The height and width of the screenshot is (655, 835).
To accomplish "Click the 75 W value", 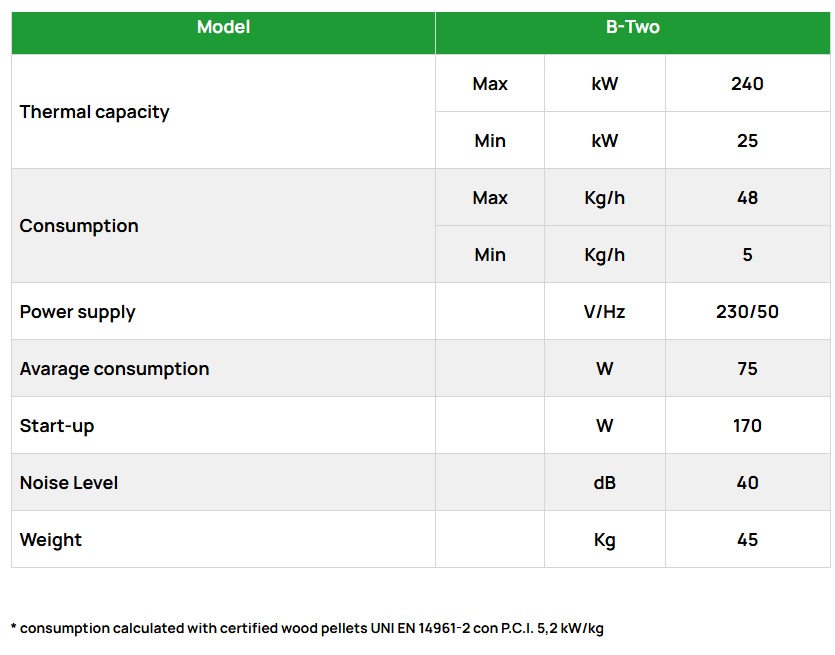I will coord(747,369).
